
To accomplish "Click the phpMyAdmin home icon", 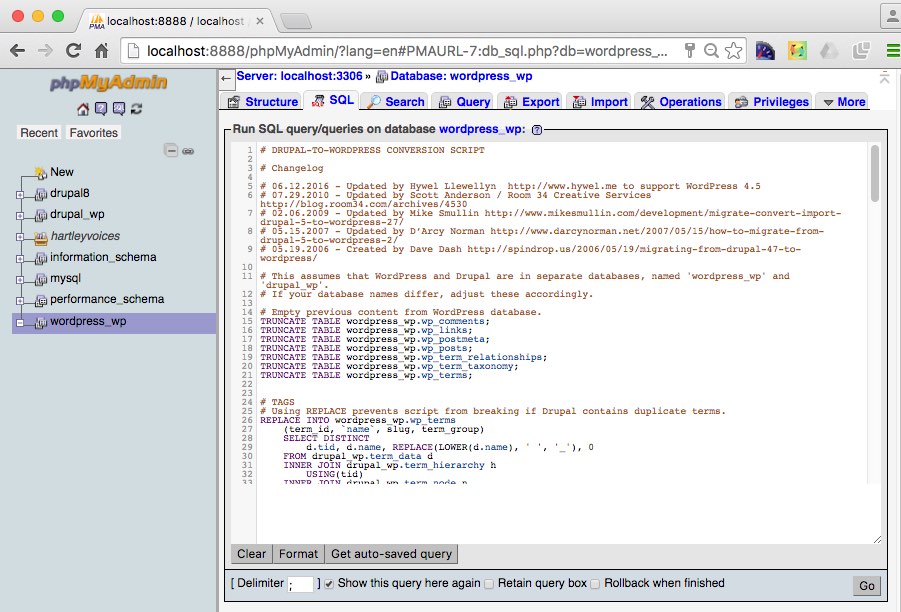I will click(83, 109).
